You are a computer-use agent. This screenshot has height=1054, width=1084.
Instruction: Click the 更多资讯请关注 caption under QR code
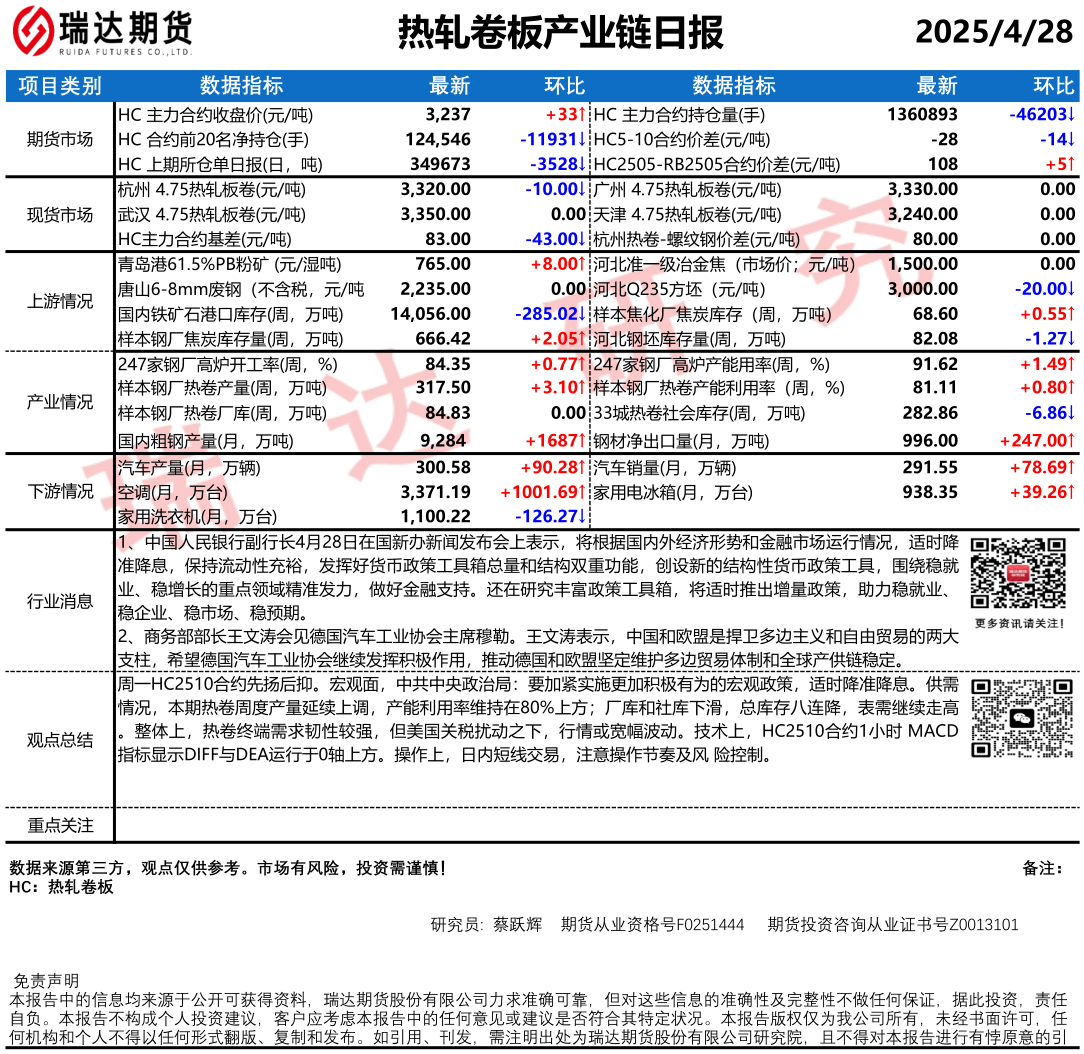click(x=1017, y=623)
